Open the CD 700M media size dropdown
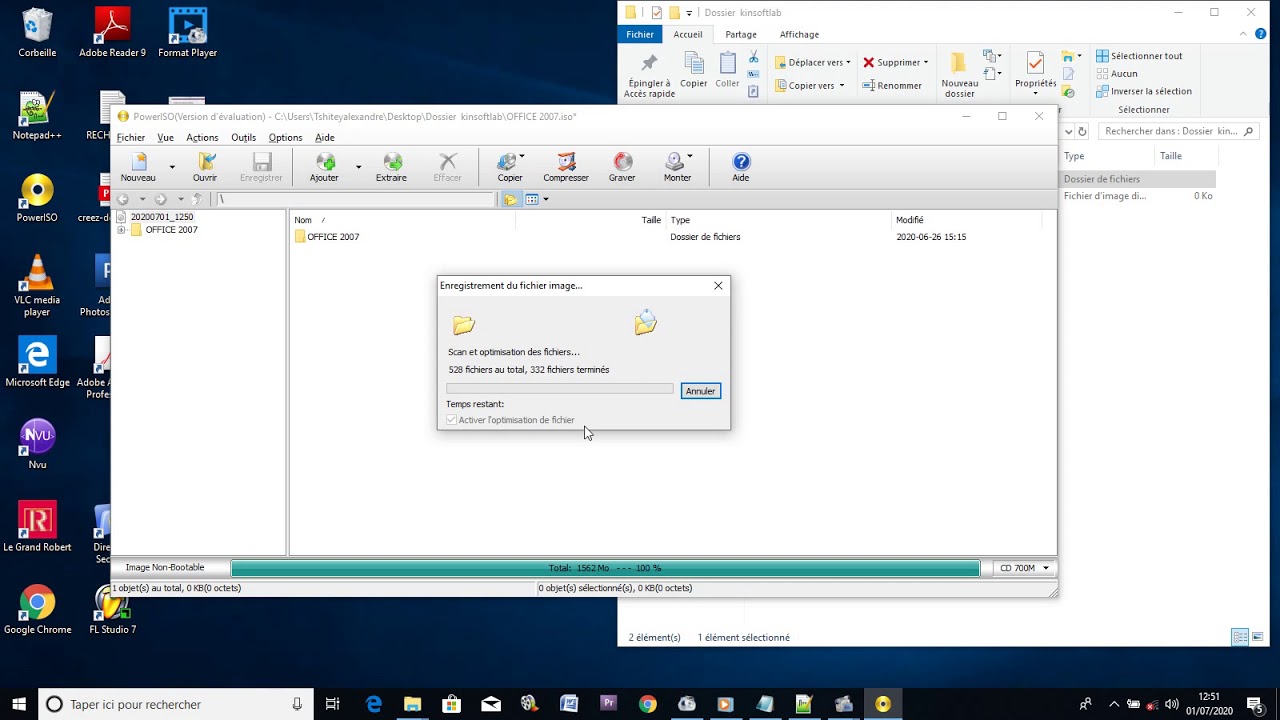The image size is (1280, 720). pos(1025,568)
